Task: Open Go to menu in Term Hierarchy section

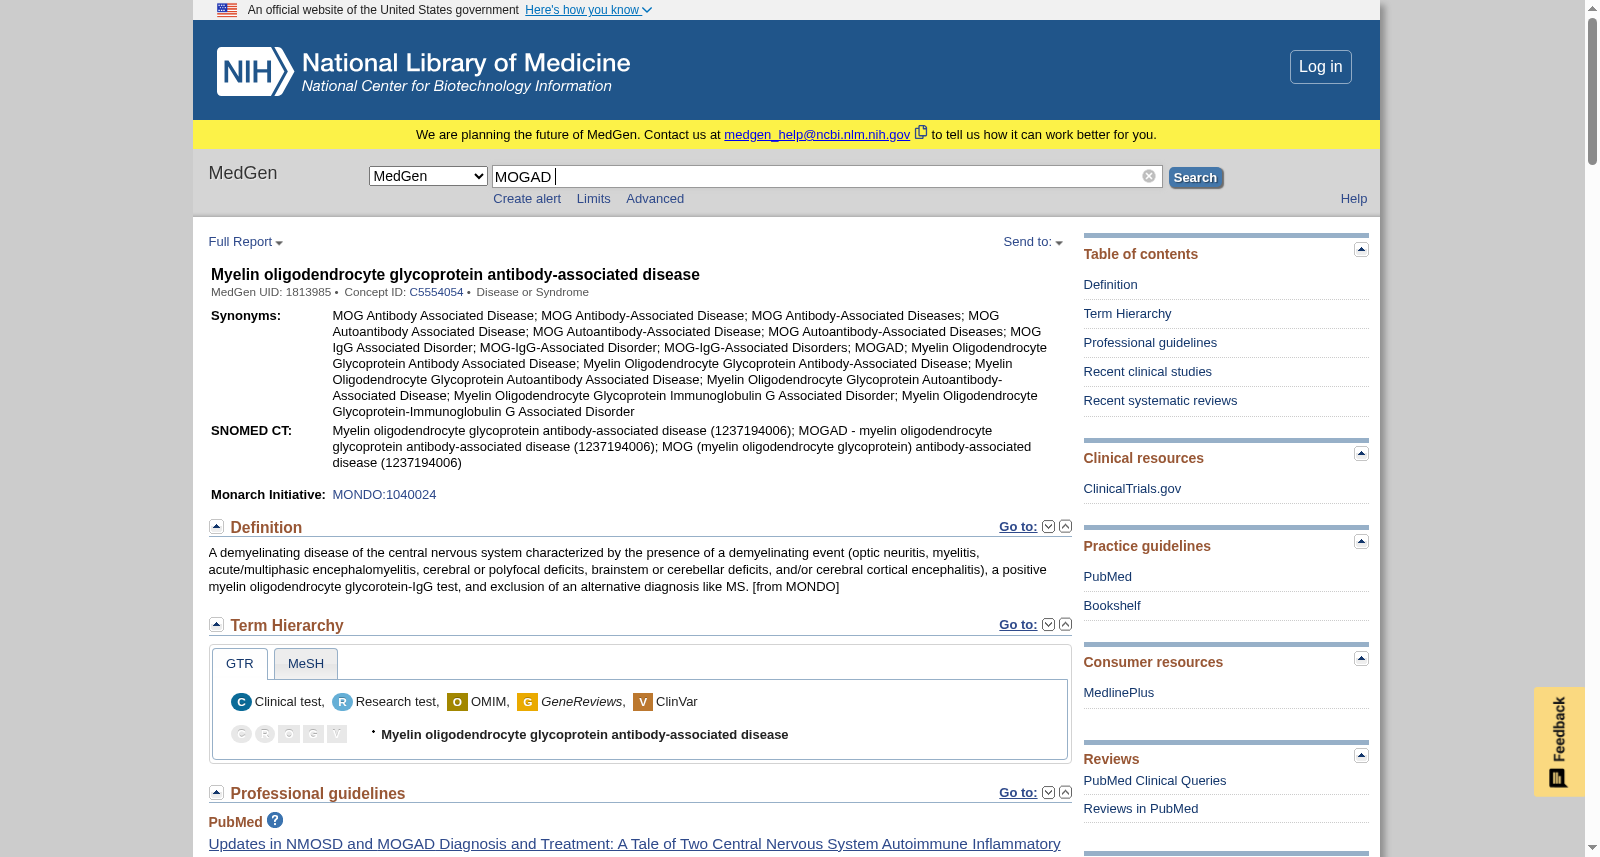Action: click(x=1018, y=625)
